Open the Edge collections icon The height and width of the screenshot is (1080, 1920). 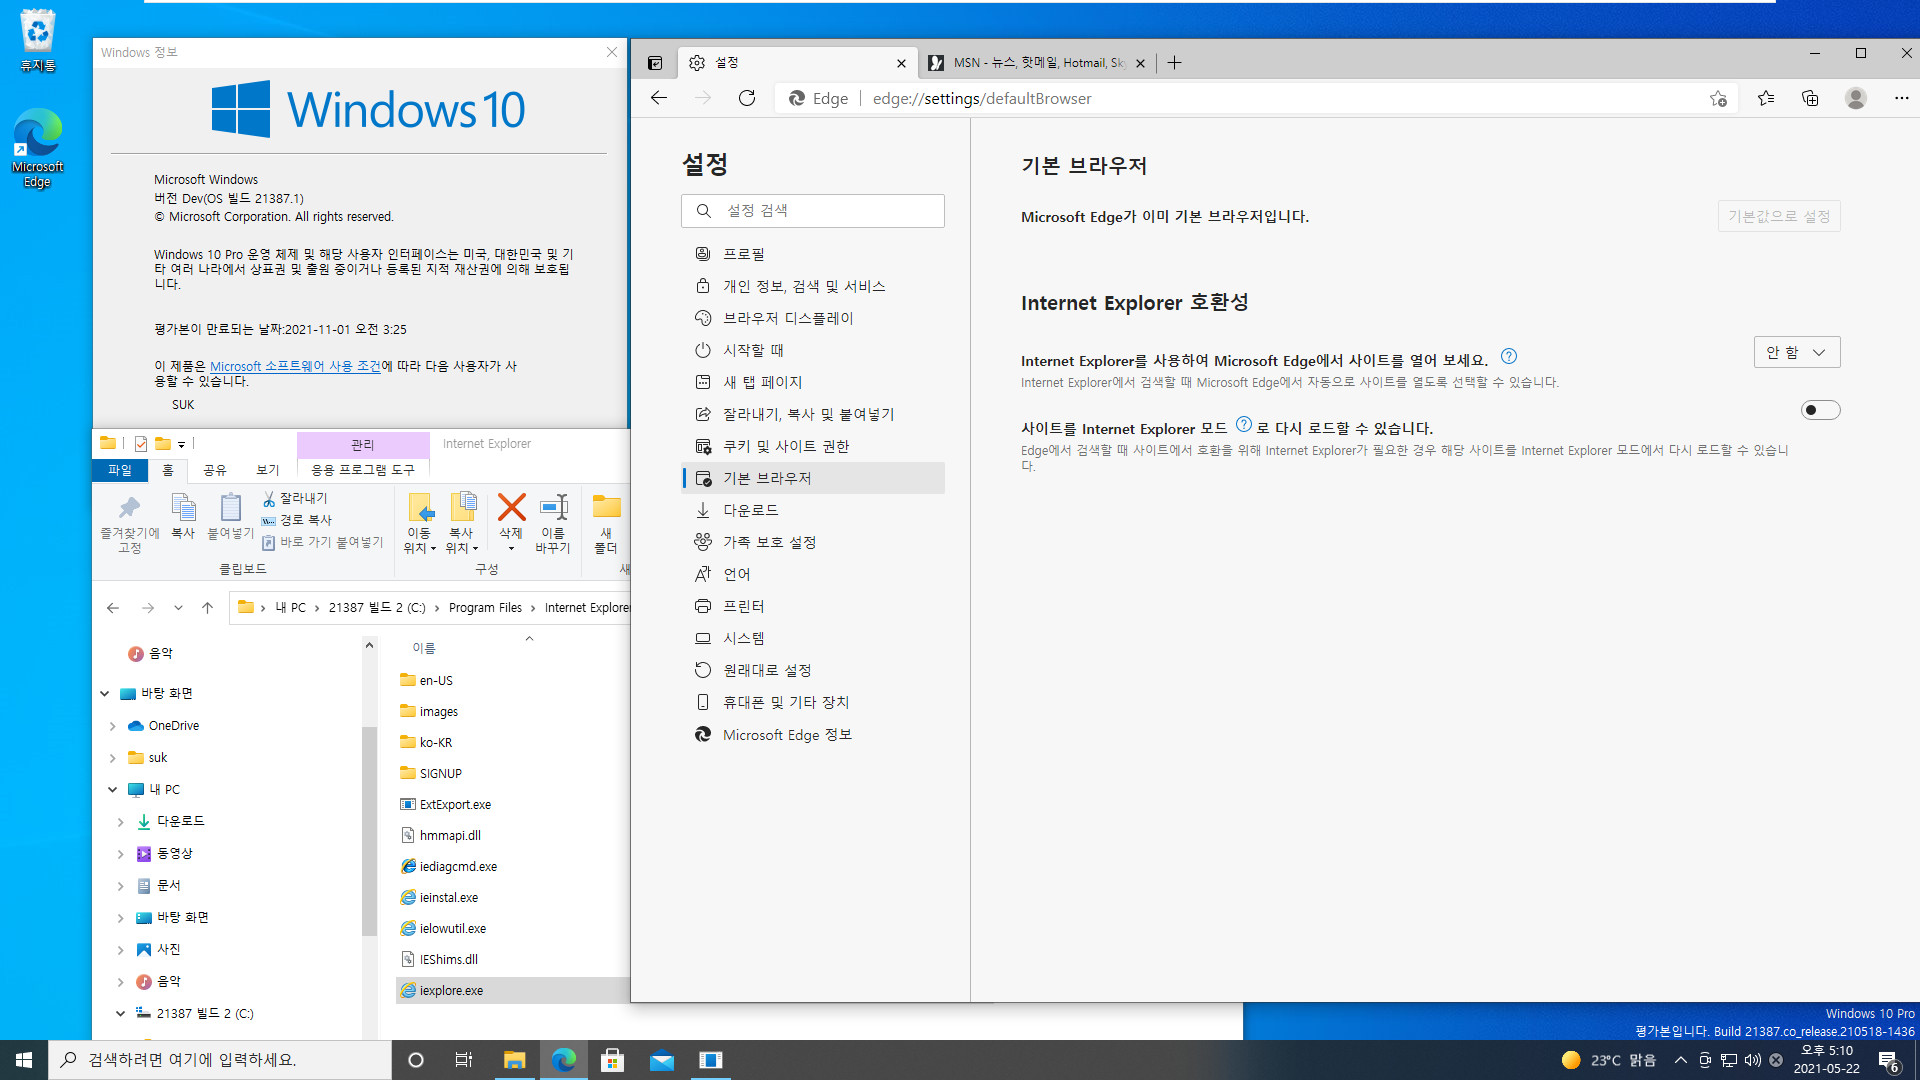1810,98
